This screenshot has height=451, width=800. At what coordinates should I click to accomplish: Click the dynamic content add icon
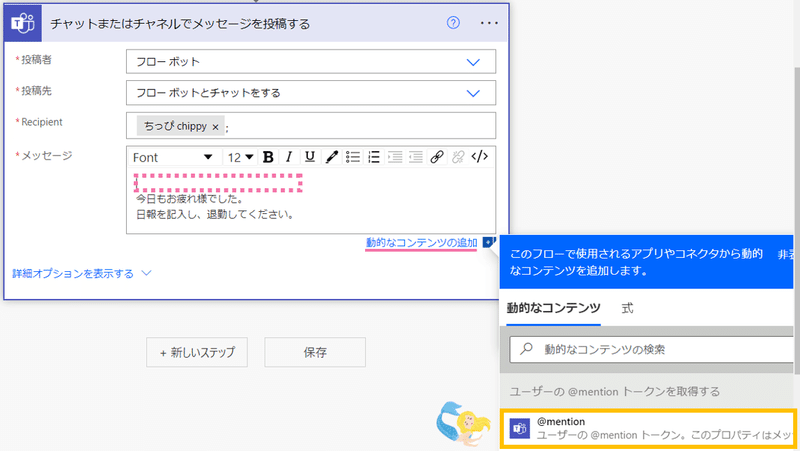point(488,242)
